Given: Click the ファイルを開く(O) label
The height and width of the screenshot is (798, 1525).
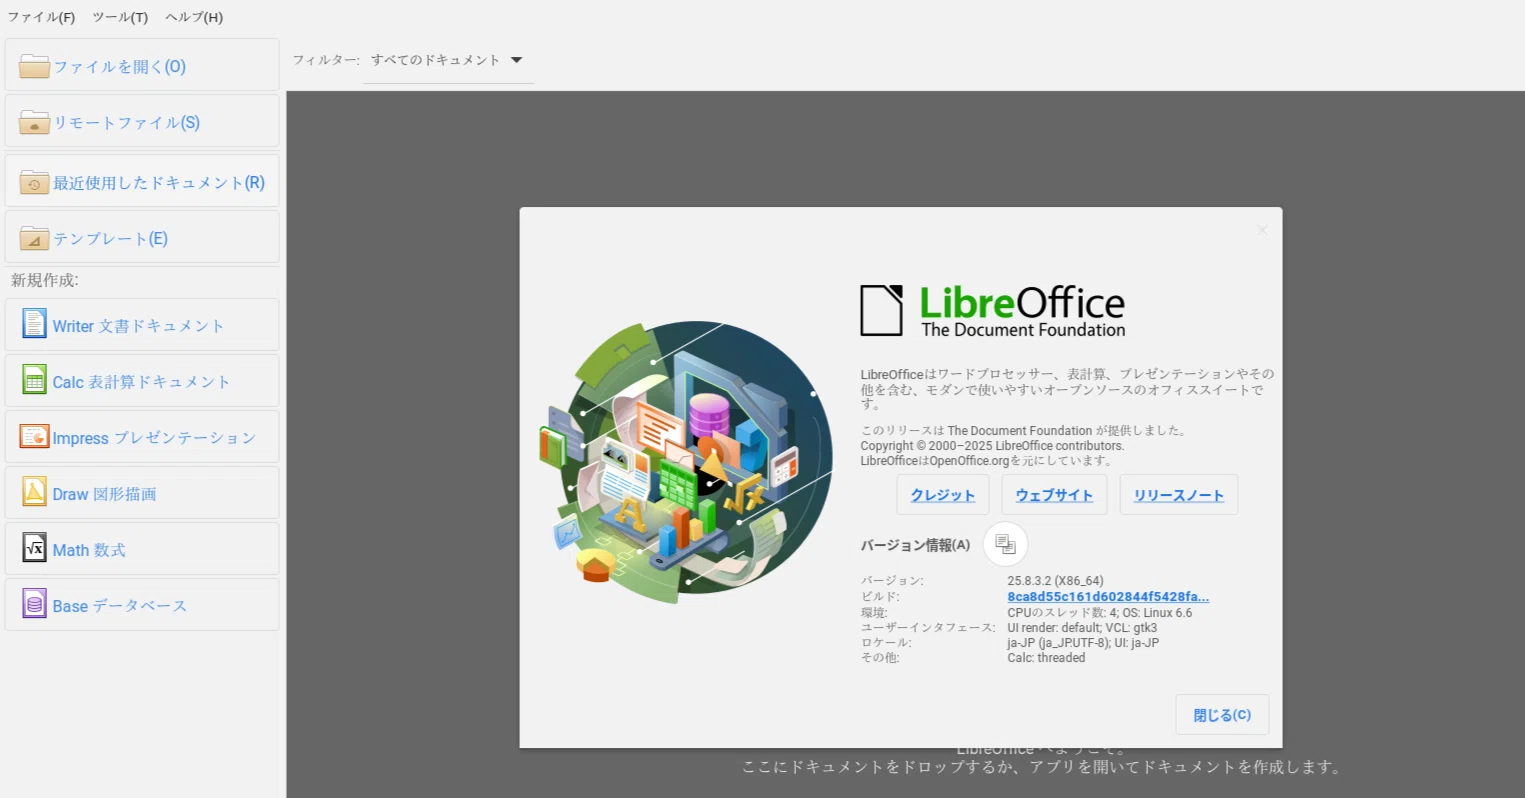Looking at the screenshot, I should point(119,67).
